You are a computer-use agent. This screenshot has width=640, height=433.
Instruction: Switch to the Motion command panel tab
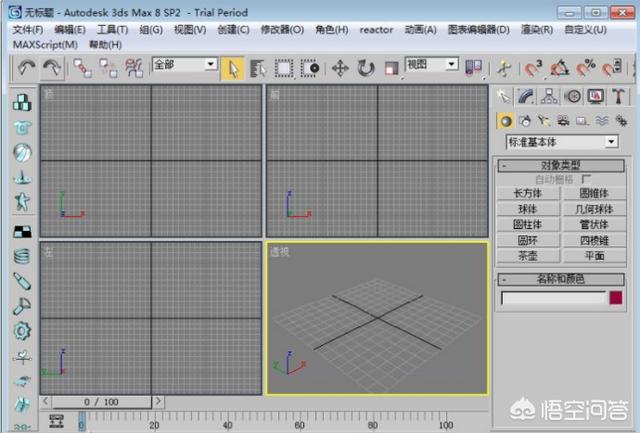573,97
